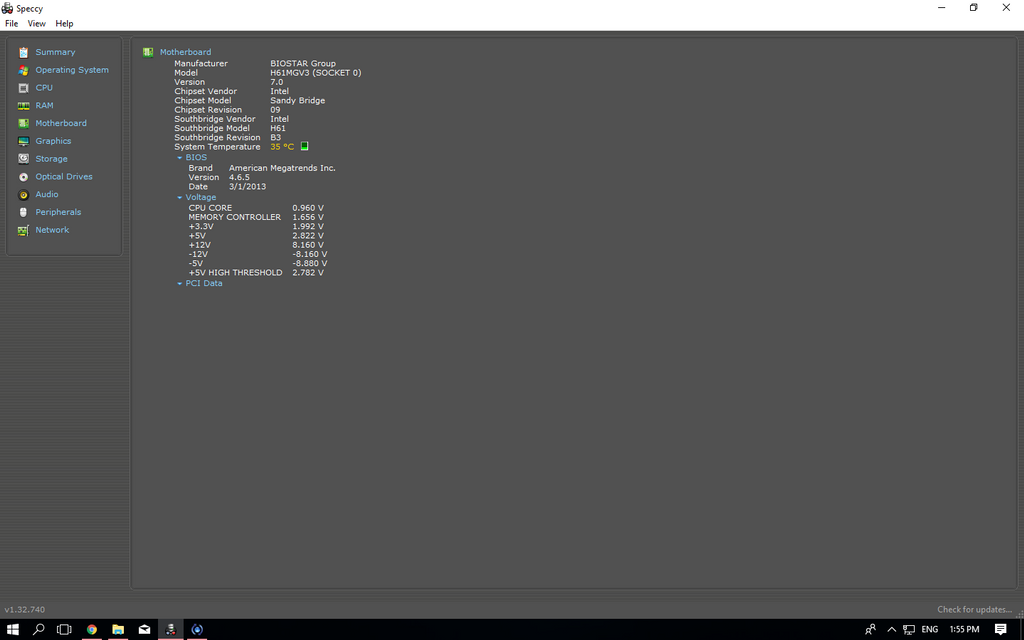The width and height of the screenshot is (1024, 640).
Task: Click the ENG language indicator
Action: point(930,630)
